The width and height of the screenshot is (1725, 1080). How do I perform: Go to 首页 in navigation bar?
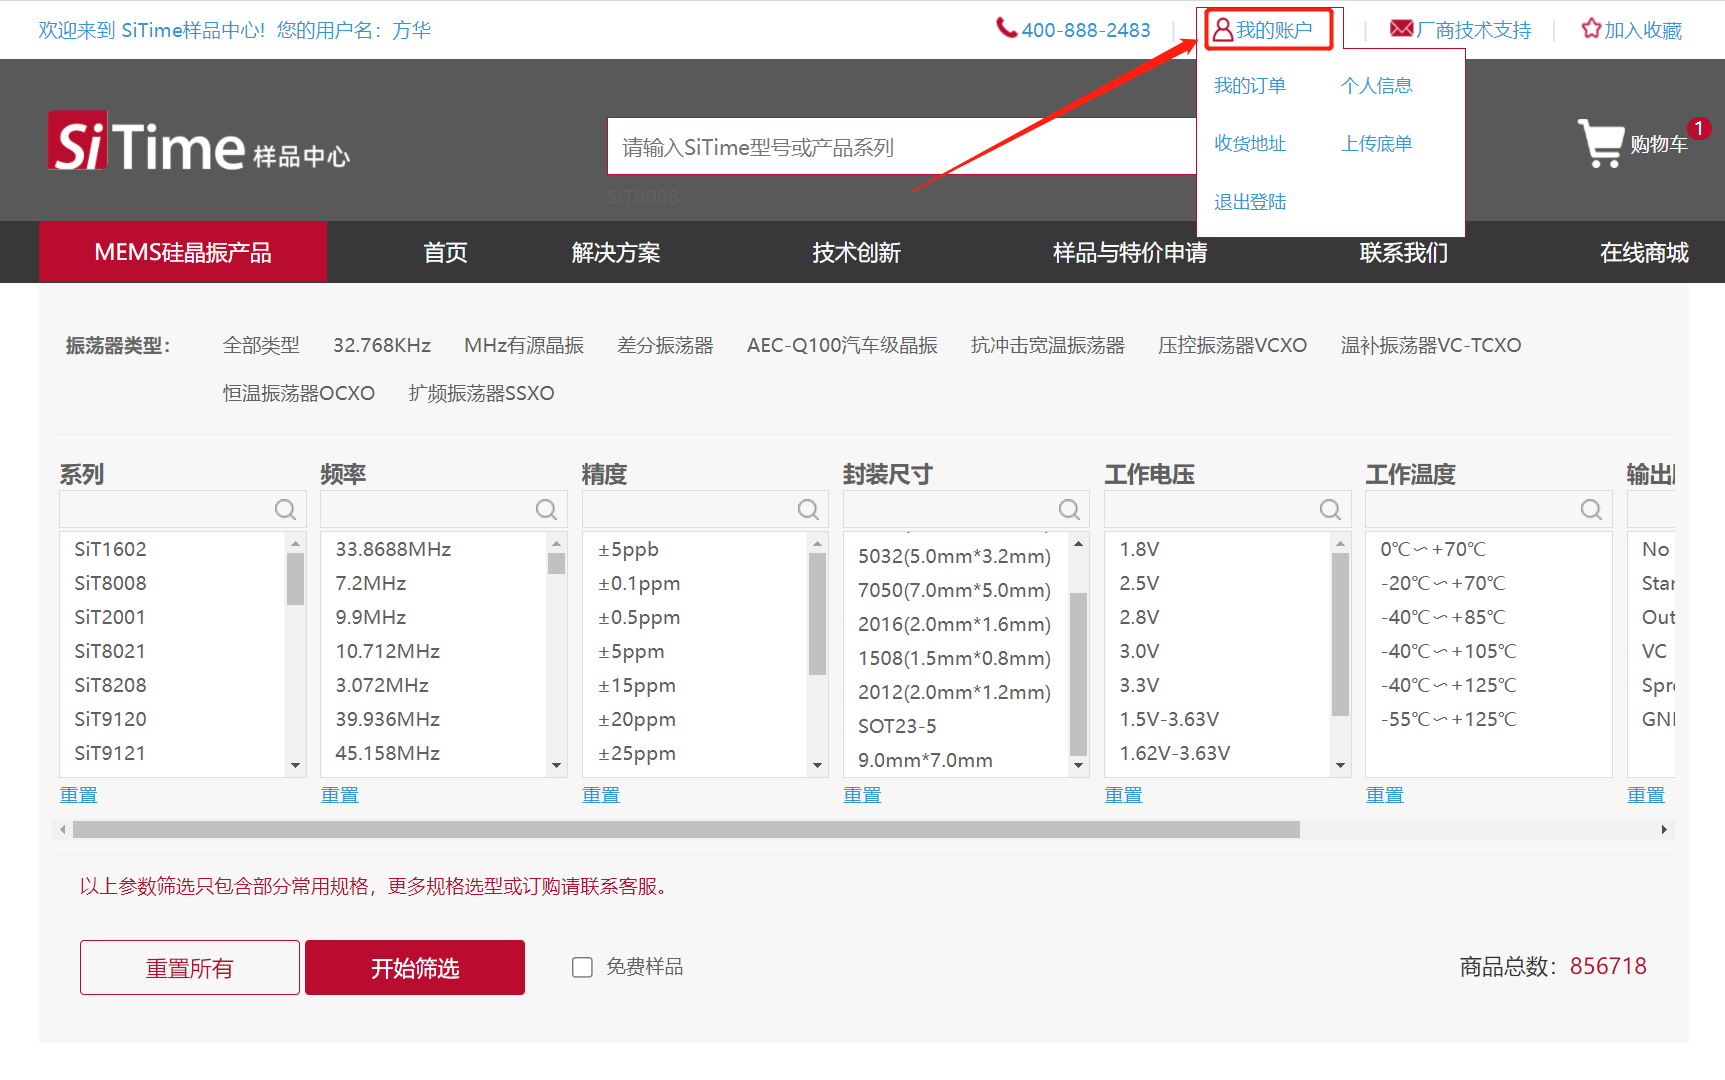click(x=445, y=252)
